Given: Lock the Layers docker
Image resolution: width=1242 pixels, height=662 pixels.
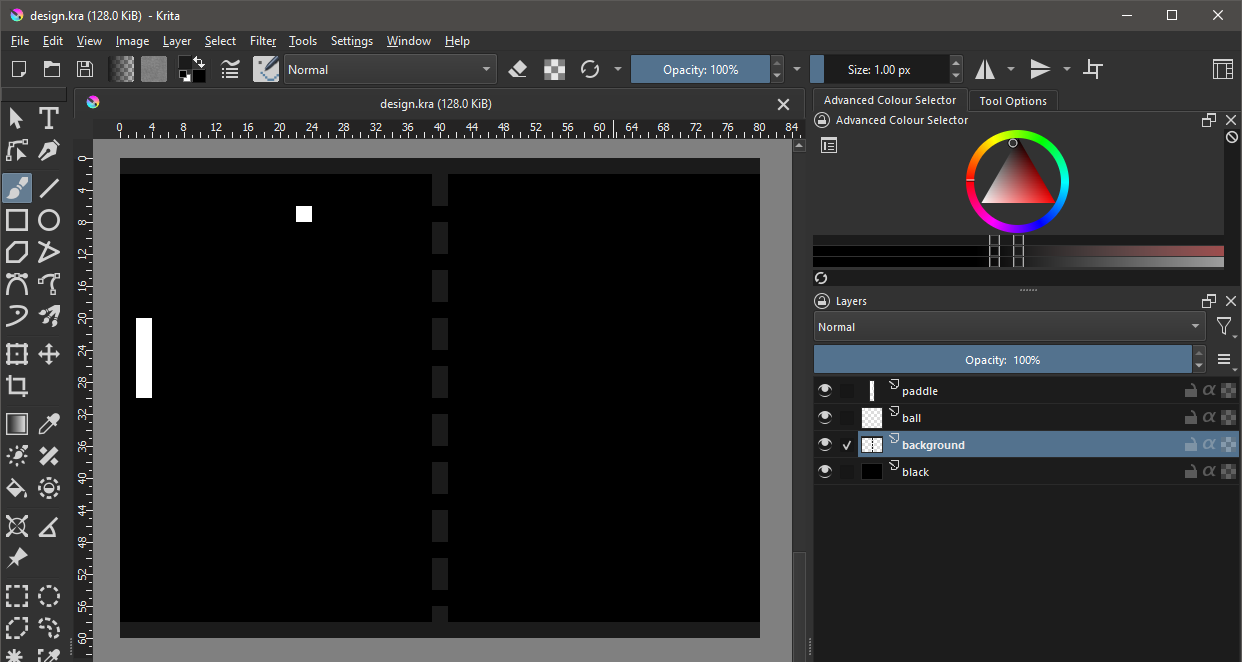Looking at the screenshot, I should point(822,301).
